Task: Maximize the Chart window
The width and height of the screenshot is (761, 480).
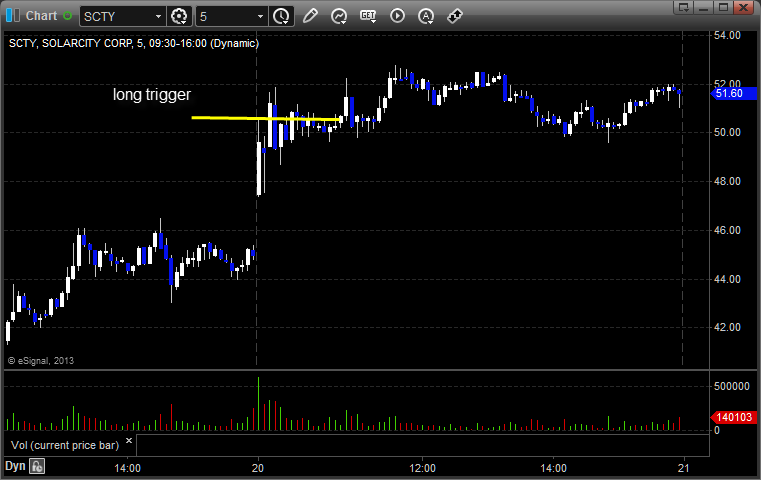Action: [724, 7]
